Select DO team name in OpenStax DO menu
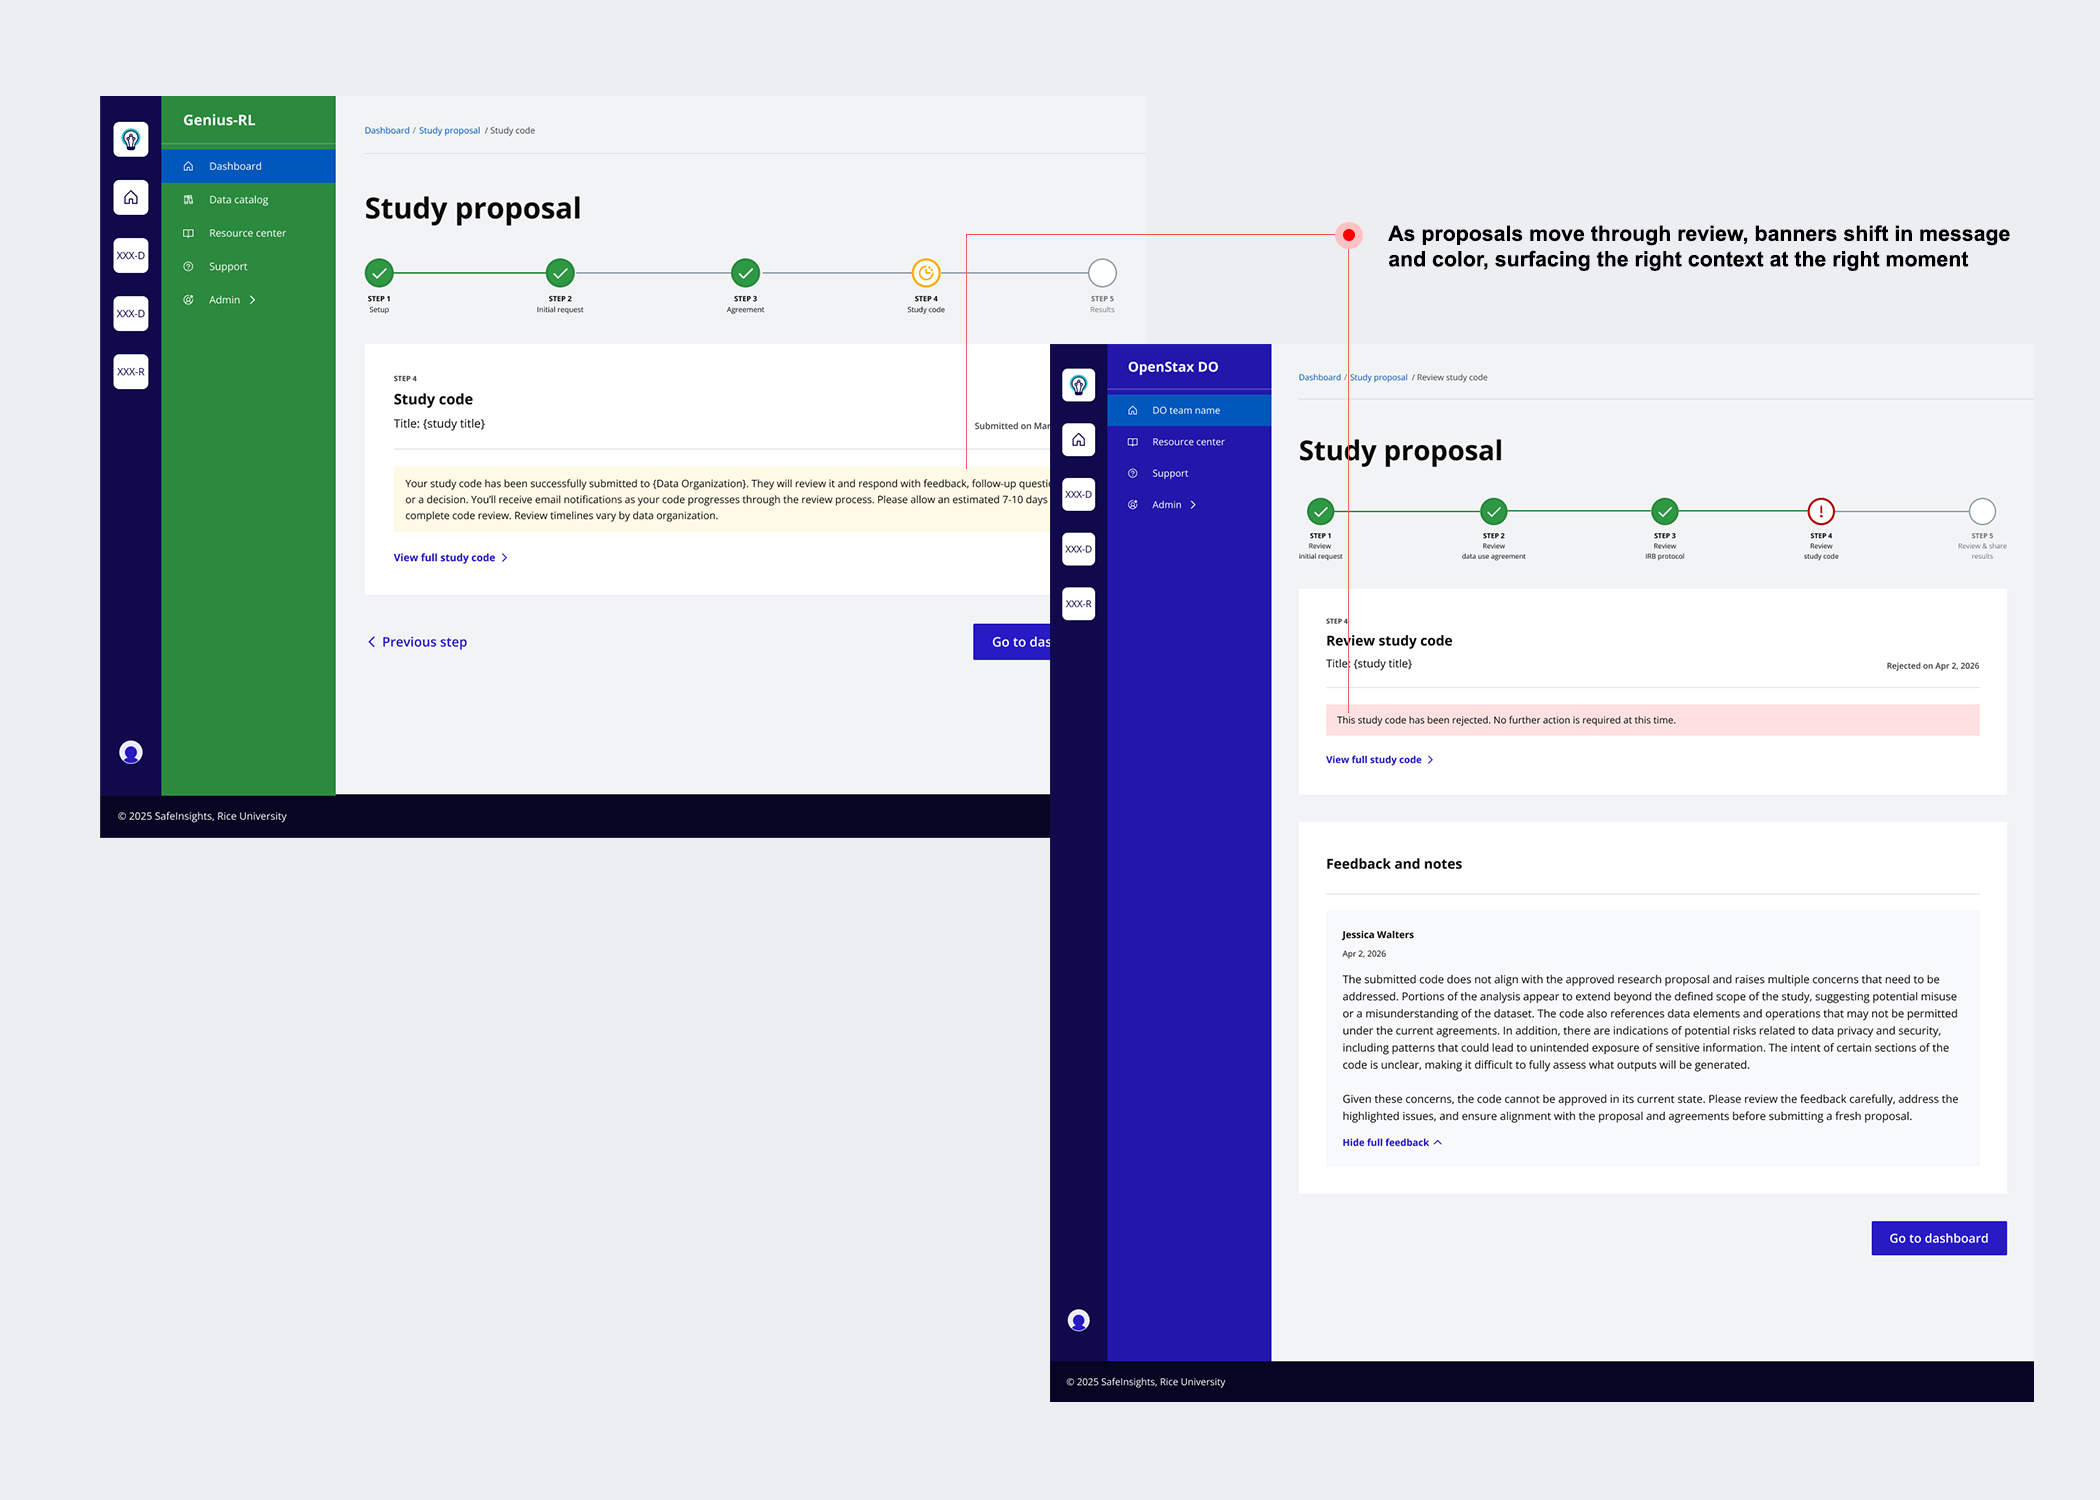The height and width of the screenshot is (1500, 2100). 1186,410
